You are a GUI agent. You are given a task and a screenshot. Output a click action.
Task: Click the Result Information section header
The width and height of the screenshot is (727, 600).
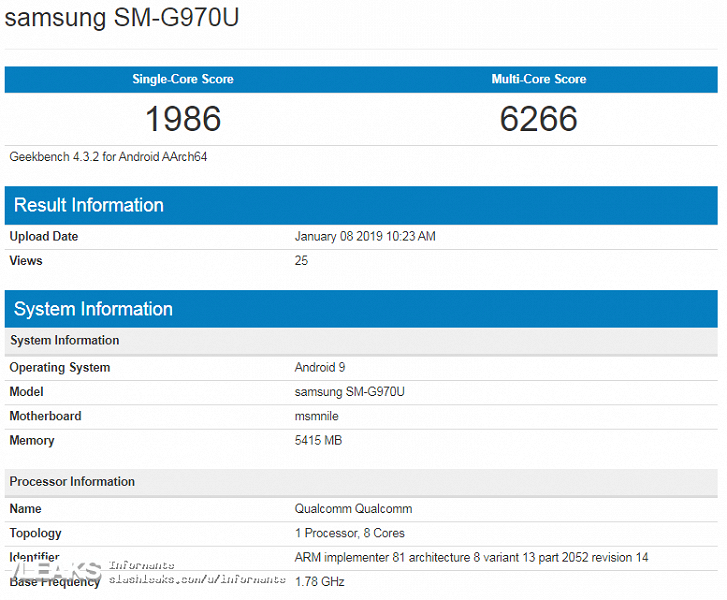click(x=89, y=205)
